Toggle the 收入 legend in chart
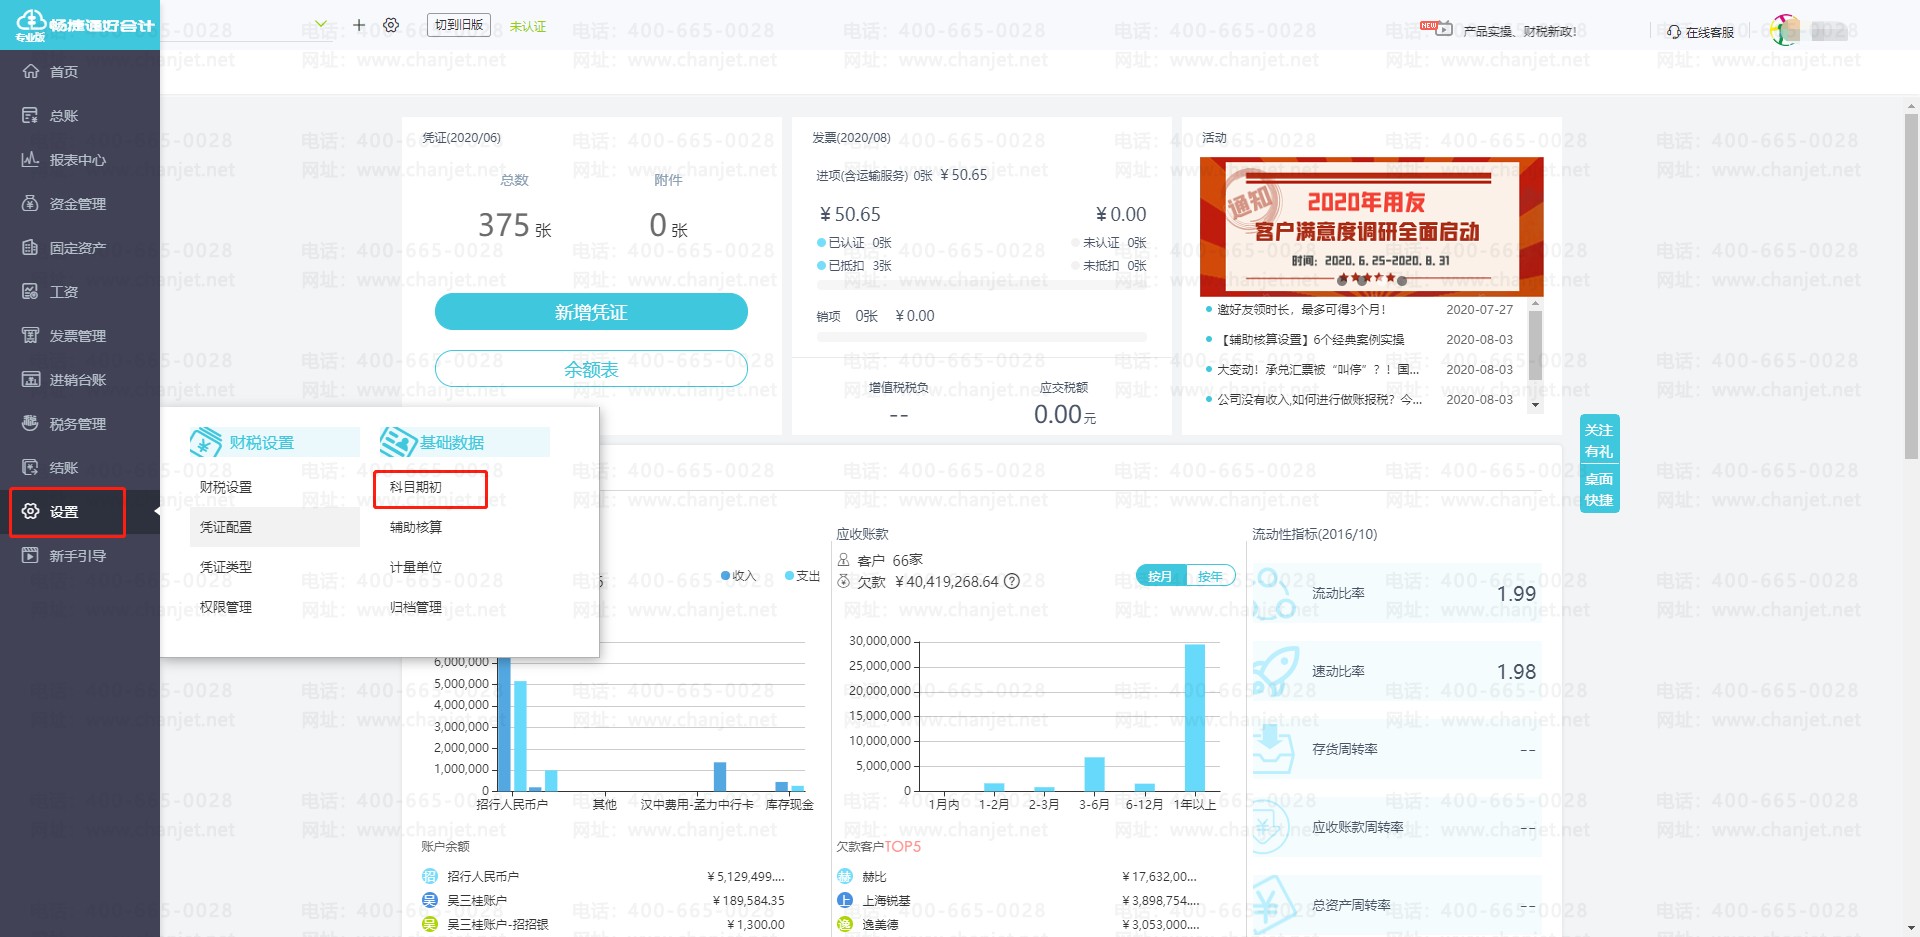Screen dimensions: 1920x937 pos(739,576)
